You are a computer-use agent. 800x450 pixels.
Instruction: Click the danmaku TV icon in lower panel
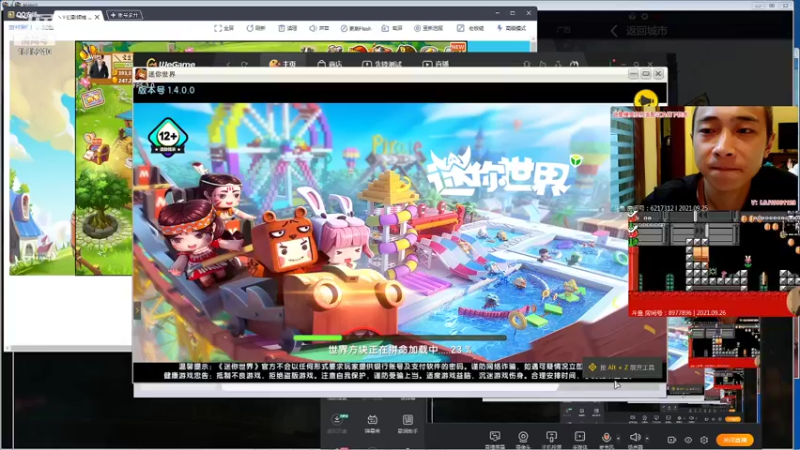click(372, 420)
